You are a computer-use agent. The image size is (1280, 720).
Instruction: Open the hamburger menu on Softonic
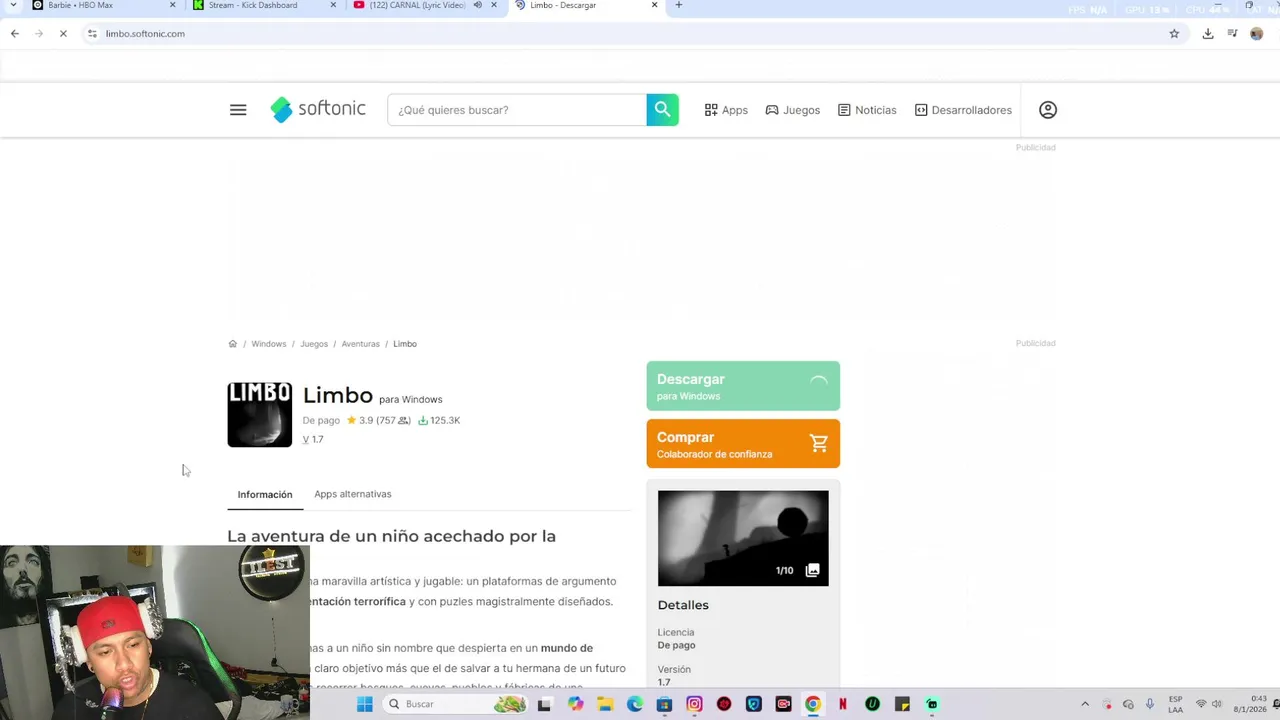click(x=238, y=110)
